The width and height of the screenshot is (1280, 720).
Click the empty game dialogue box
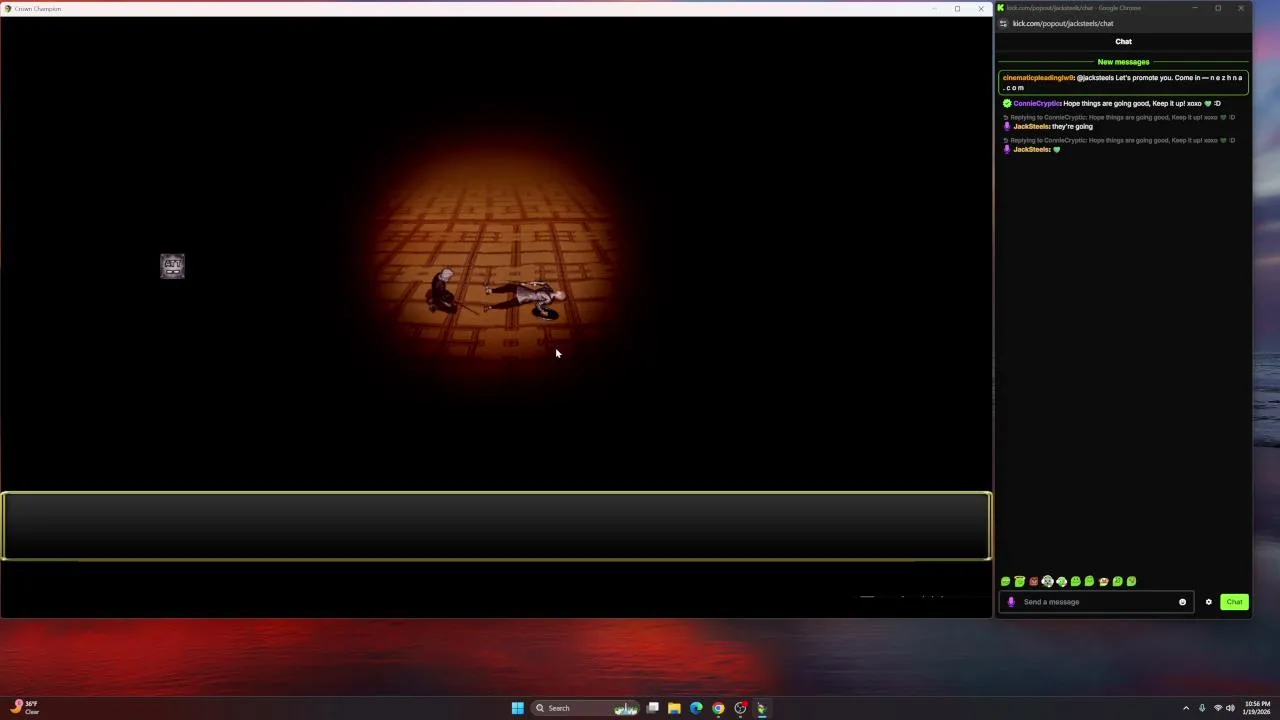497,526
